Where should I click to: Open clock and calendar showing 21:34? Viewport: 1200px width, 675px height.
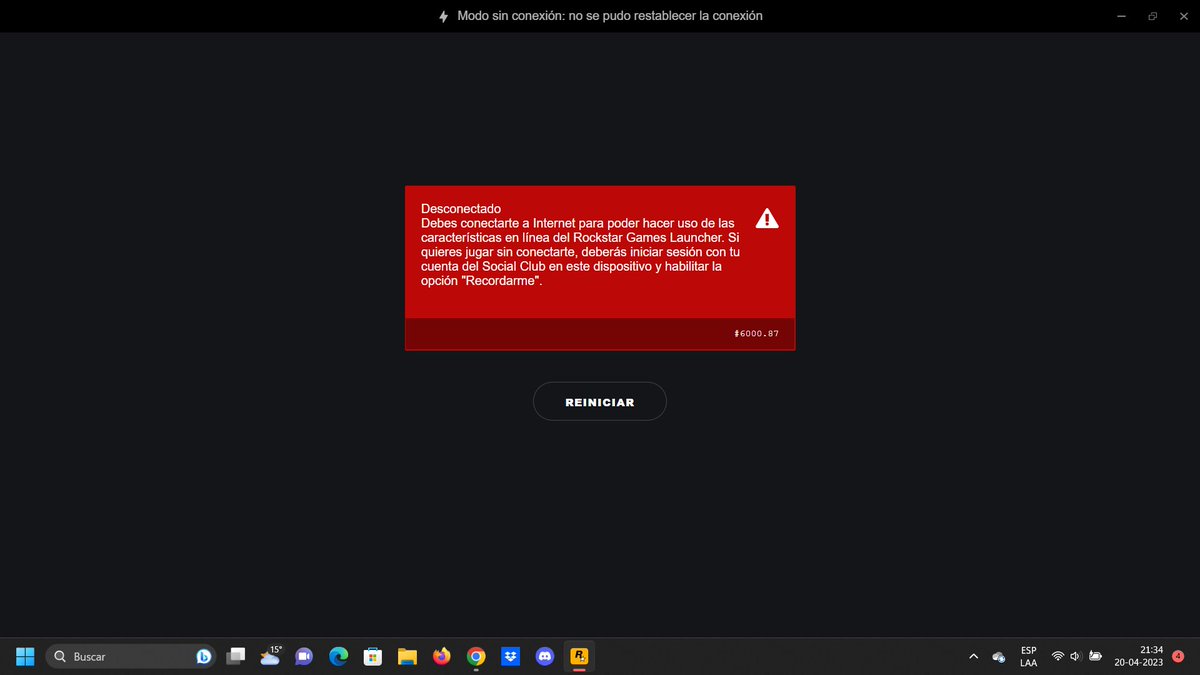tap(1139, 656)
